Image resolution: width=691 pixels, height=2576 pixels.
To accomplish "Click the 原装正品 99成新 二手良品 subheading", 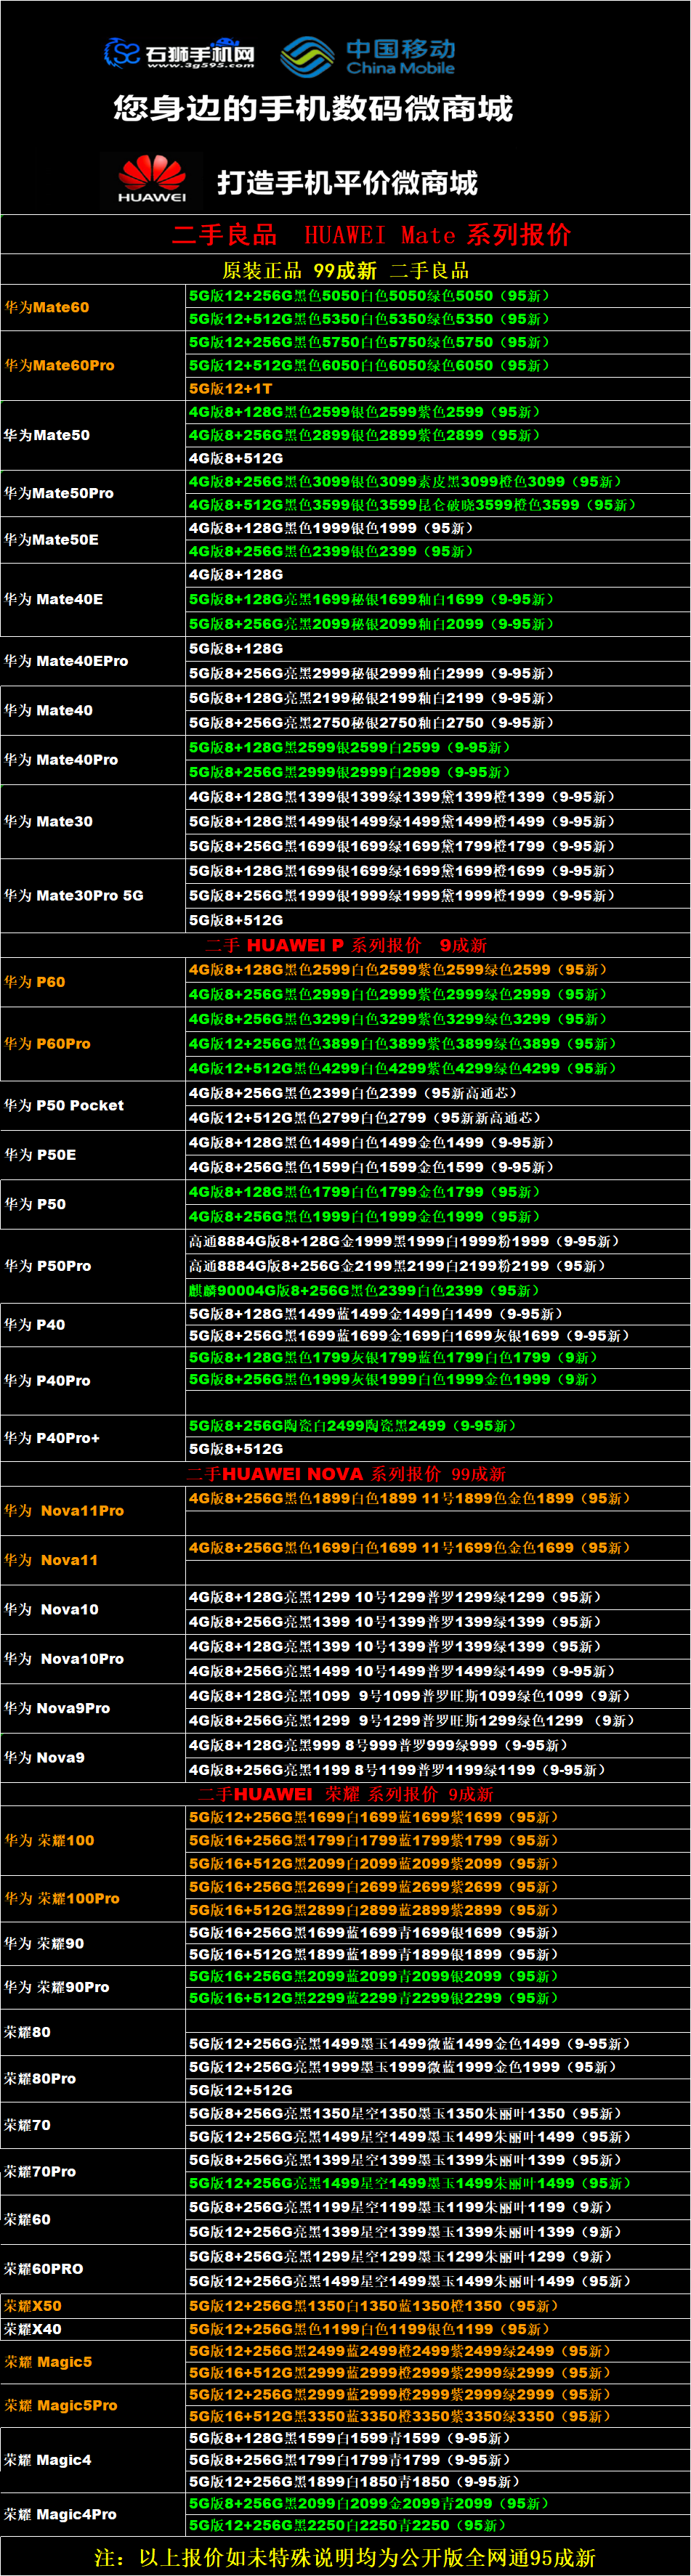I will pos(345,270).
